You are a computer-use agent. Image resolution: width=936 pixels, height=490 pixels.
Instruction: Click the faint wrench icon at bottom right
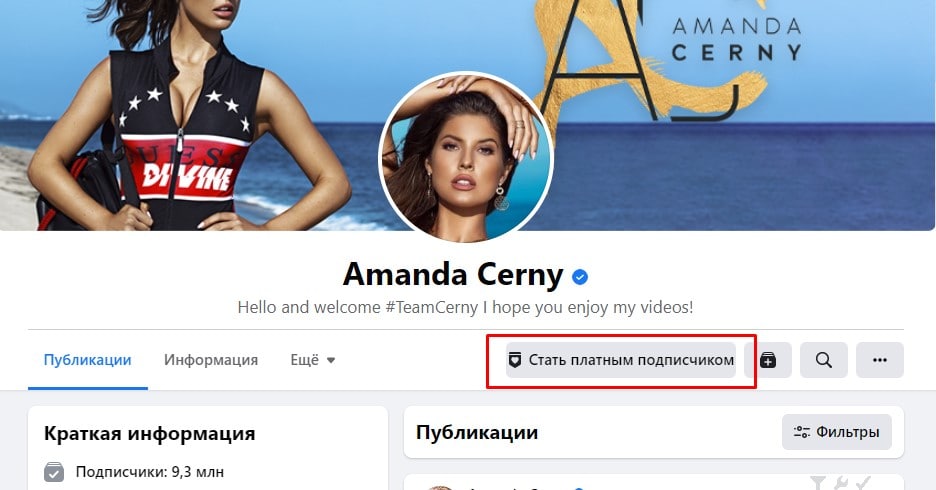pos(840,482)
